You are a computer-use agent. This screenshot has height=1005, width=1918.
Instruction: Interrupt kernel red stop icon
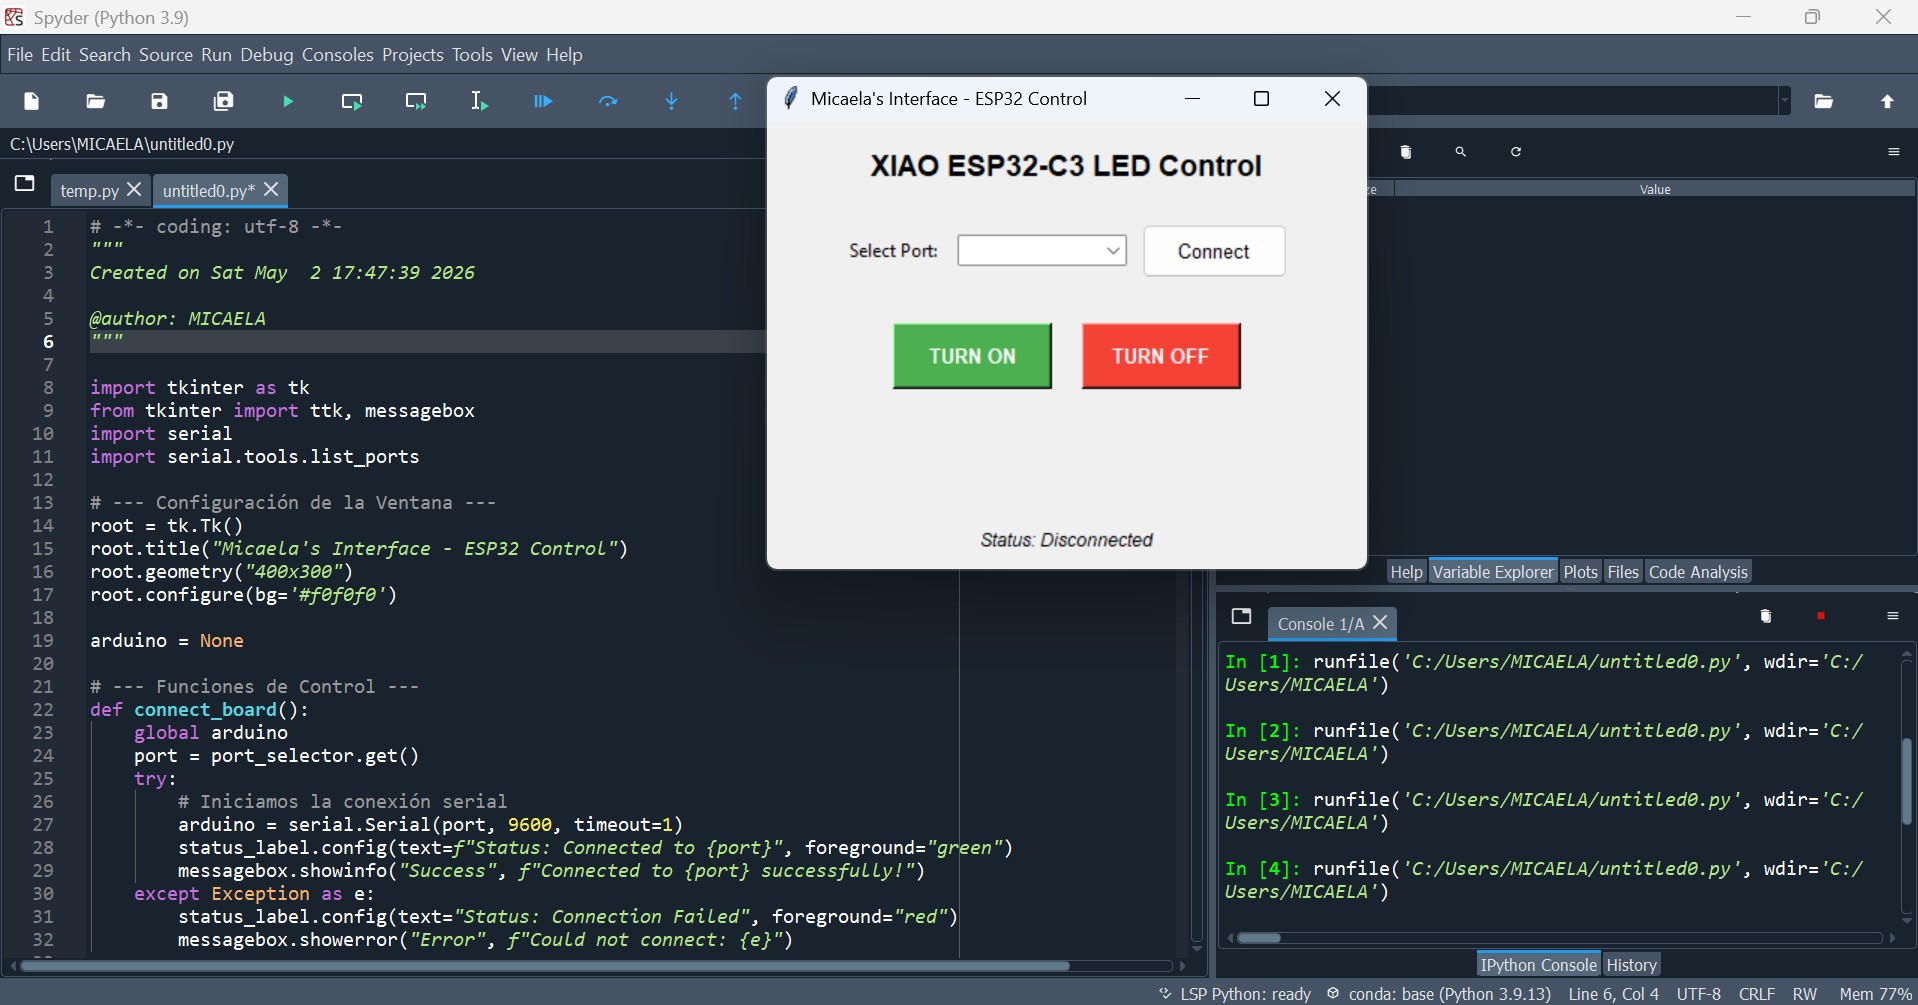tap(1822, 617)
